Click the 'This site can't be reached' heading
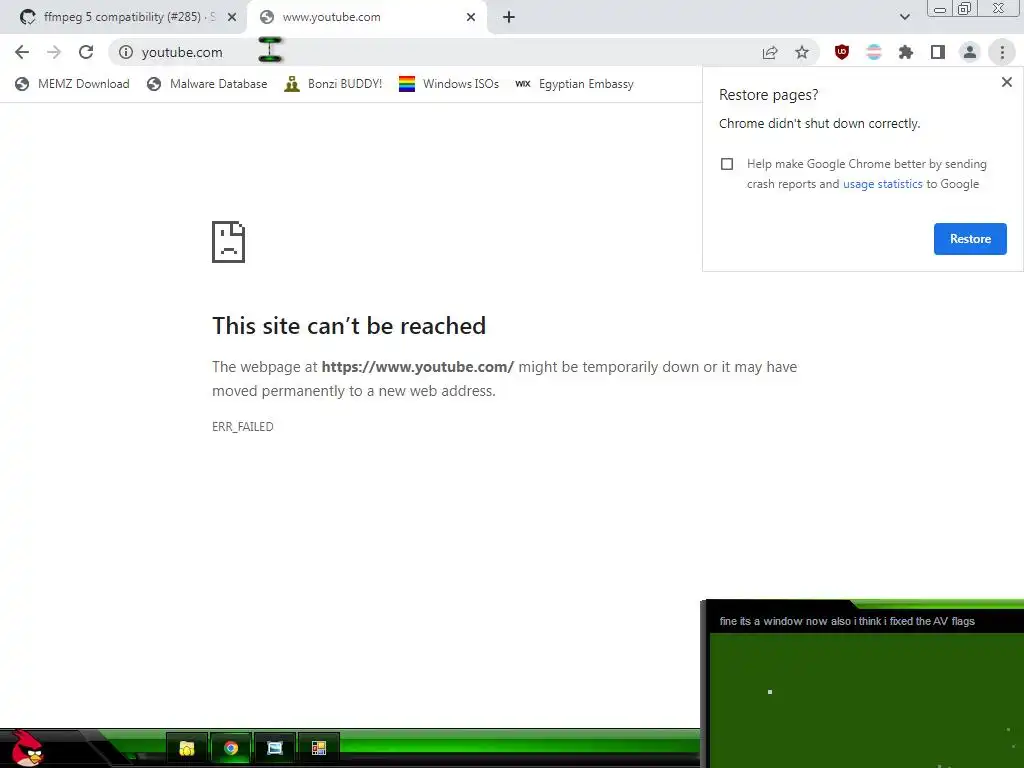Screen dimensions: 1024x768 click(349, 326)
